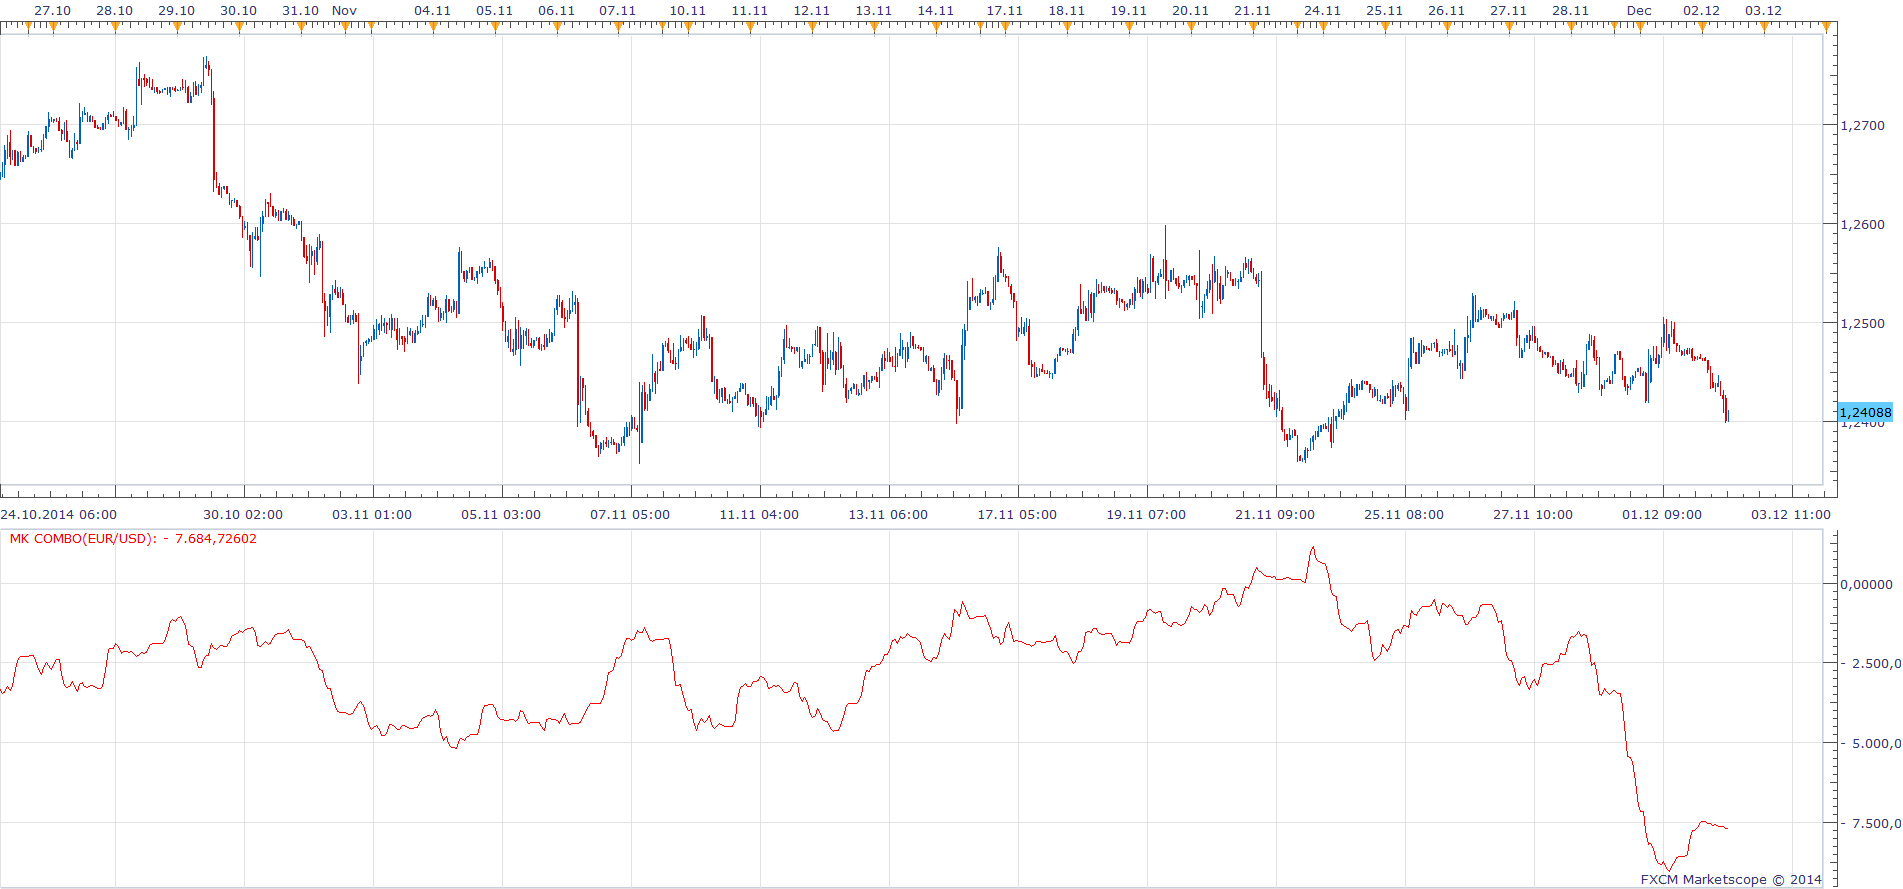
Task: Select the 24.11 date label on top axis
Action: click(1323, 11)
